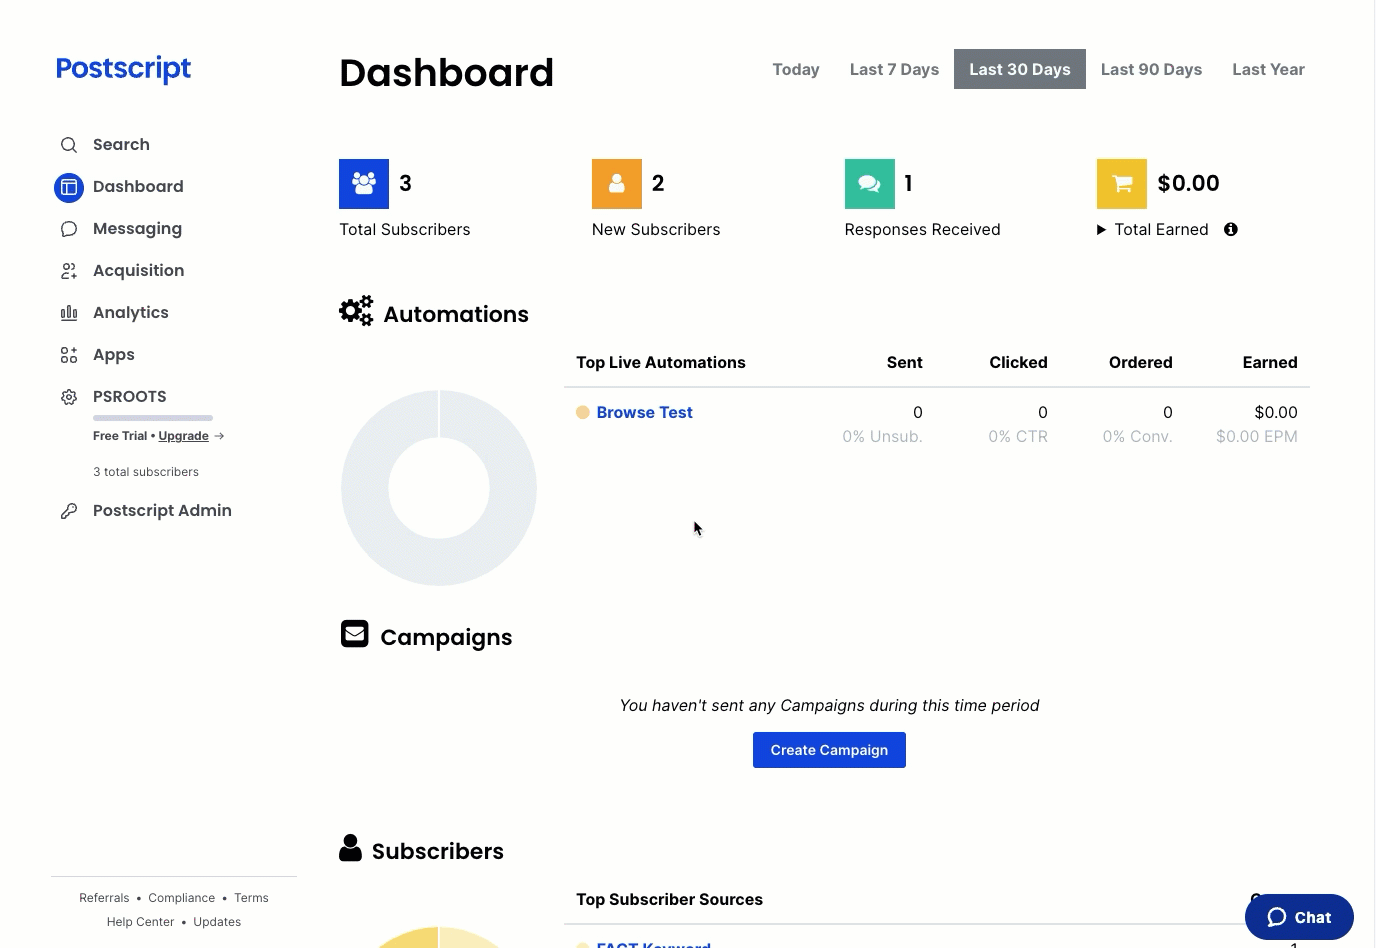Click the Acquisition people icon
The image size is (1376, 948).
click(x=69, y=271)
